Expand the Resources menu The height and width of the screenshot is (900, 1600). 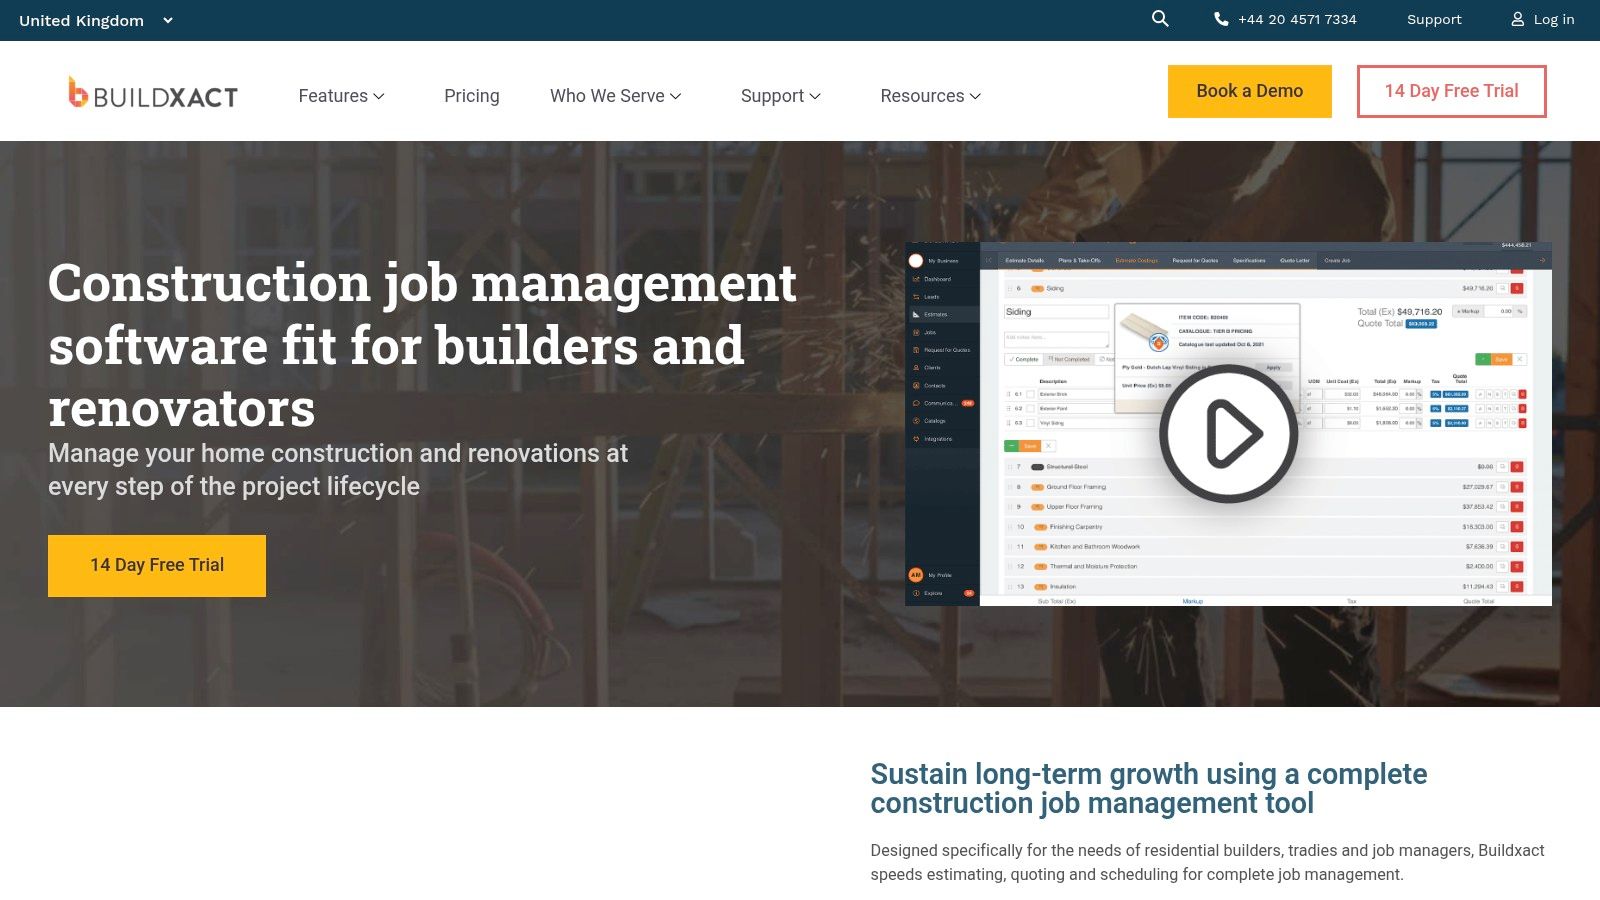(930, 96)
